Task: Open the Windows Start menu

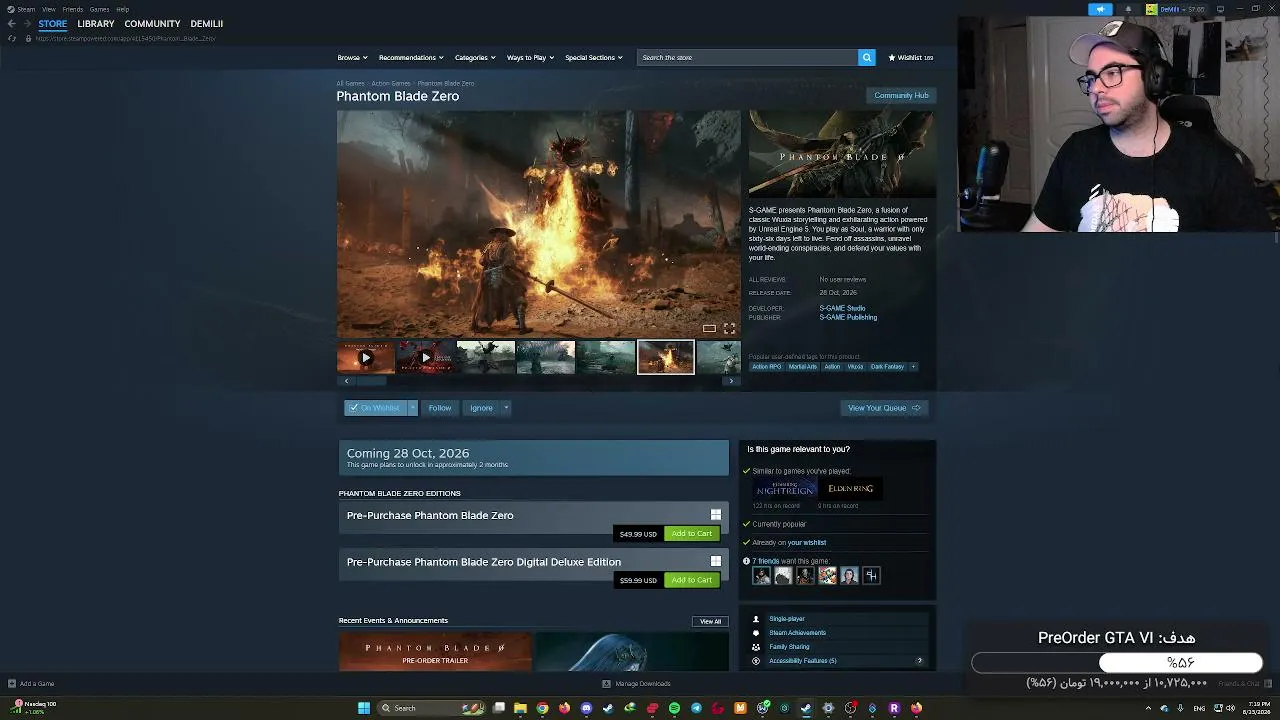Action: [364, 708]
